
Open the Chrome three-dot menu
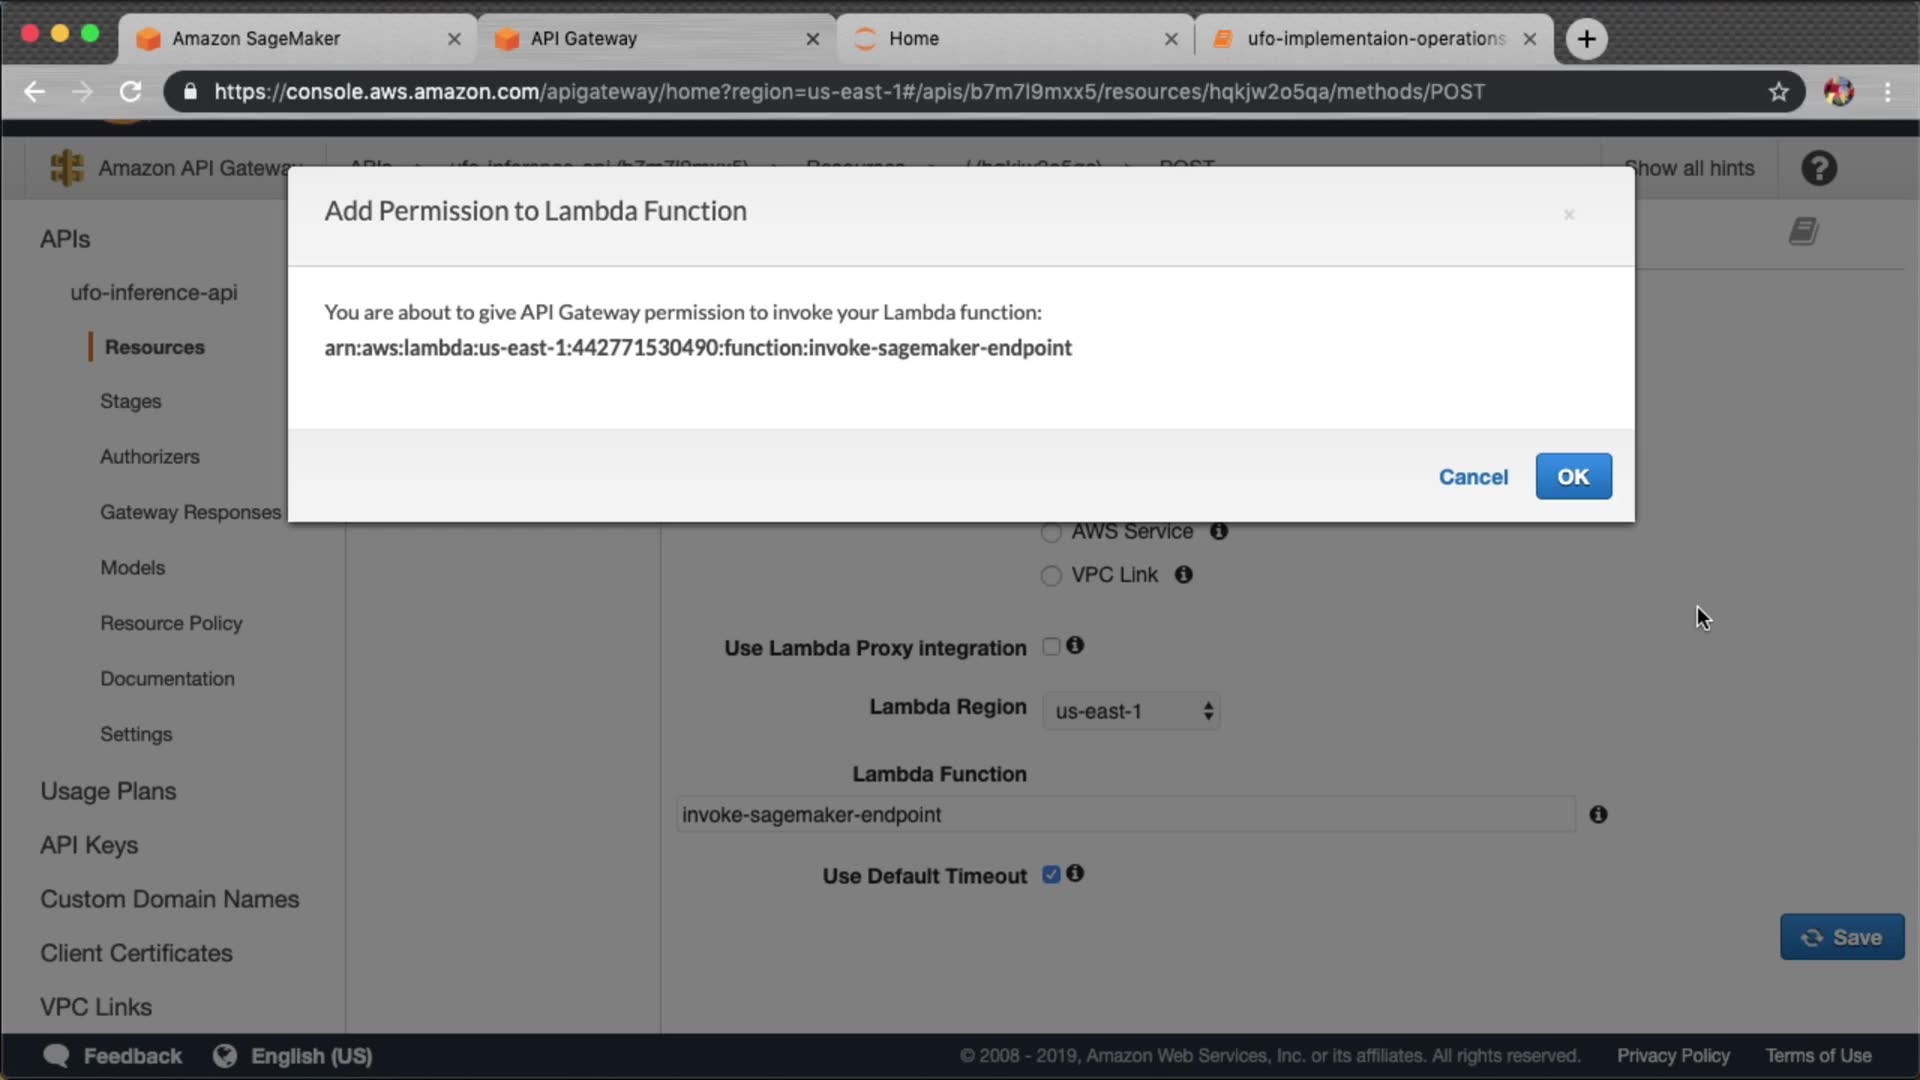(1887, 92)
